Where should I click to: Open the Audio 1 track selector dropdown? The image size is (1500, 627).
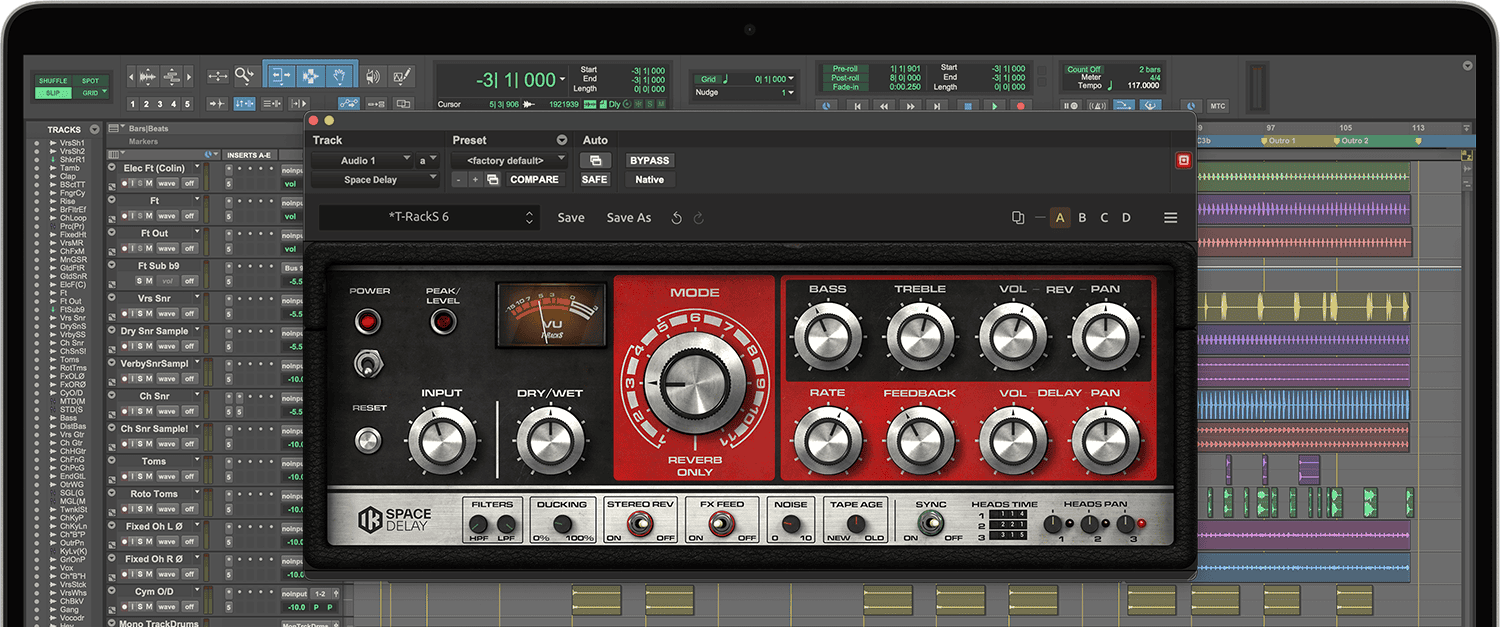[362, 160]
